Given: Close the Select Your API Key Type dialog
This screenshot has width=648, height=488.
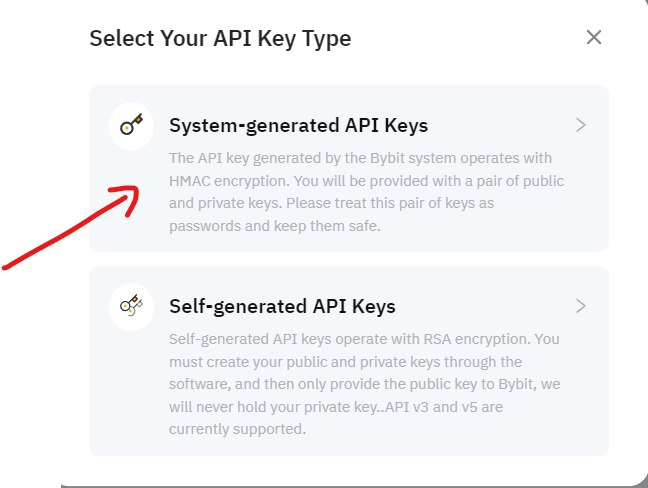Looking at the screenshot, I should pyautogui.click(x=594, y=38).
